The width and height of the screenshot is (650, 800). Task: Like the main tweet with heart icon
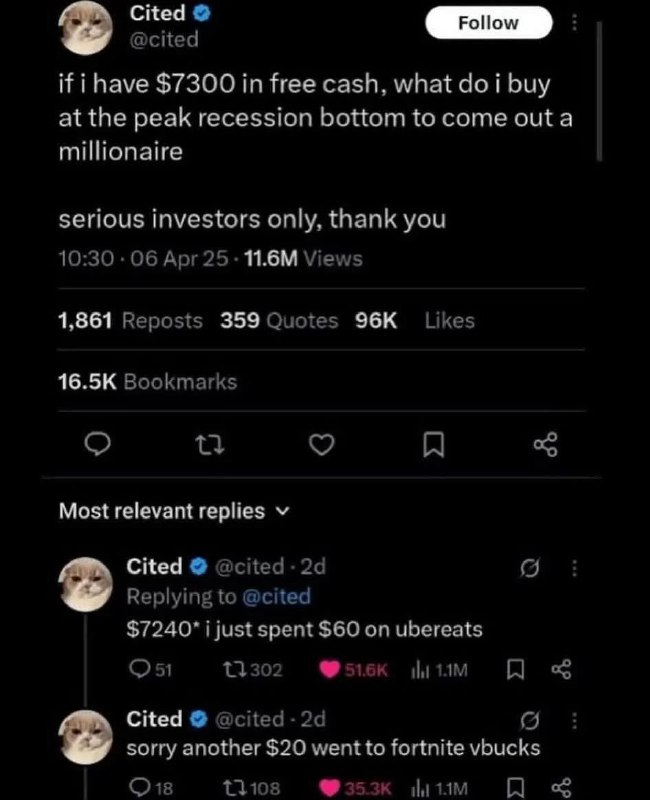tap(322, 444)
